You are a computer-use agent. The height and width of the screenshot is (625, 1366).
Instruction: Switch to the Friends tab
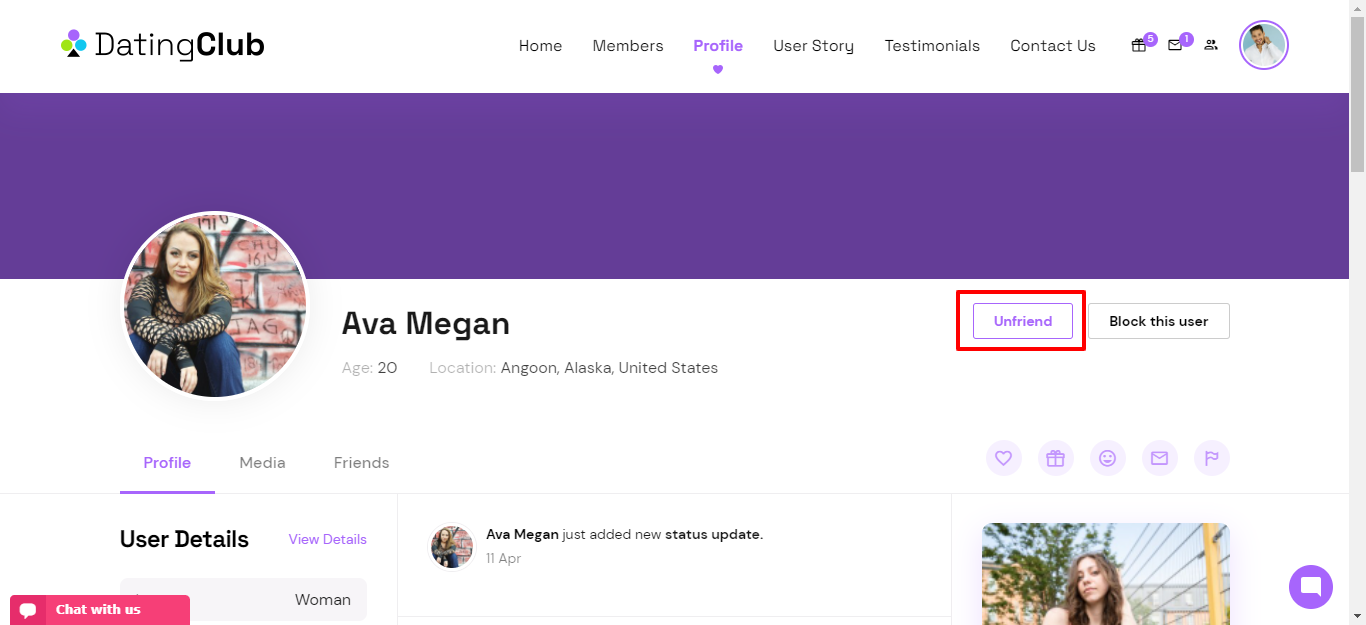click(361, 463)
